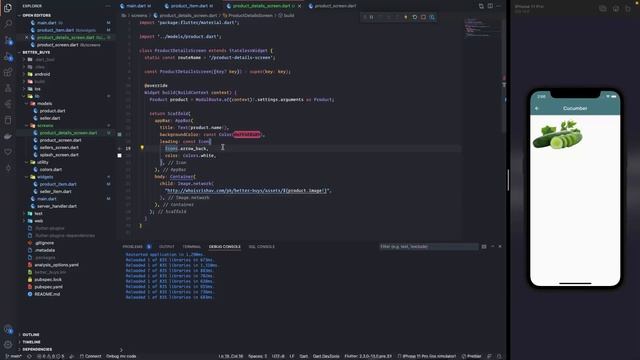Open the Accounts menu in activity bar
The height and width of the screenshot is (360, 640).
(x=8, y=329)
